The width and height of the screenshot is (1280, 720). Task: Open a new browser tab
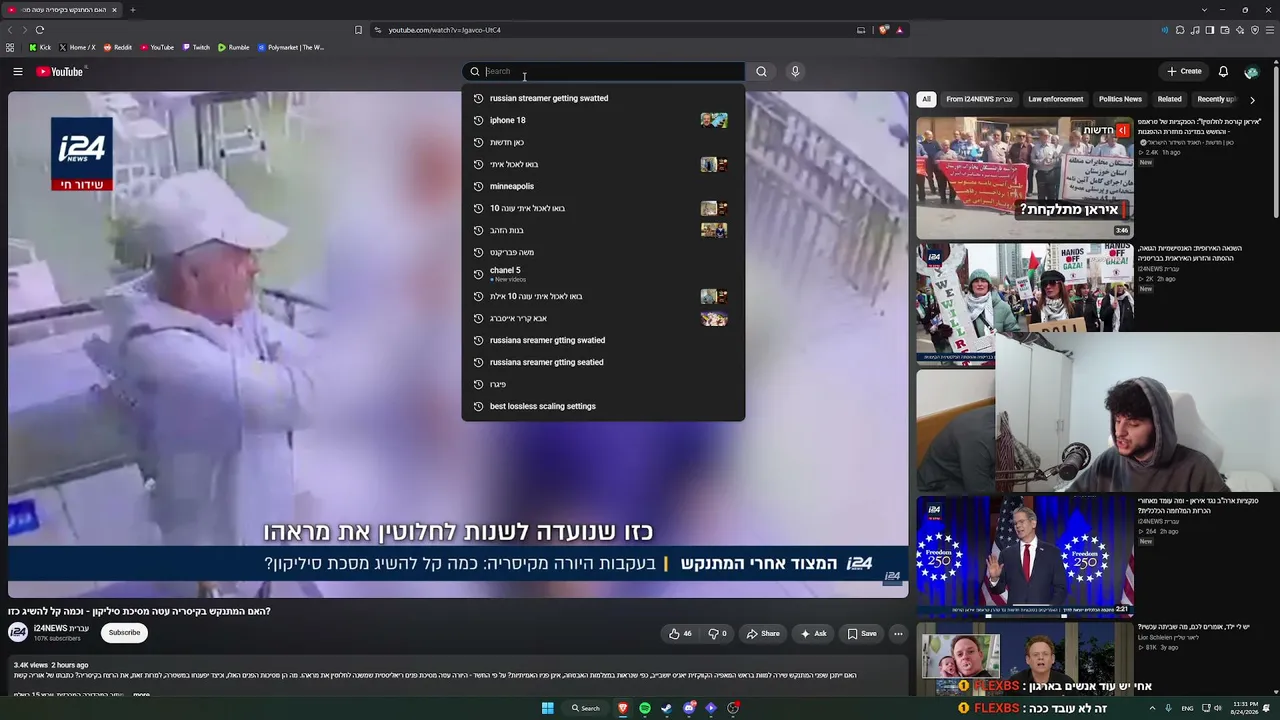[x=132, y=10]
